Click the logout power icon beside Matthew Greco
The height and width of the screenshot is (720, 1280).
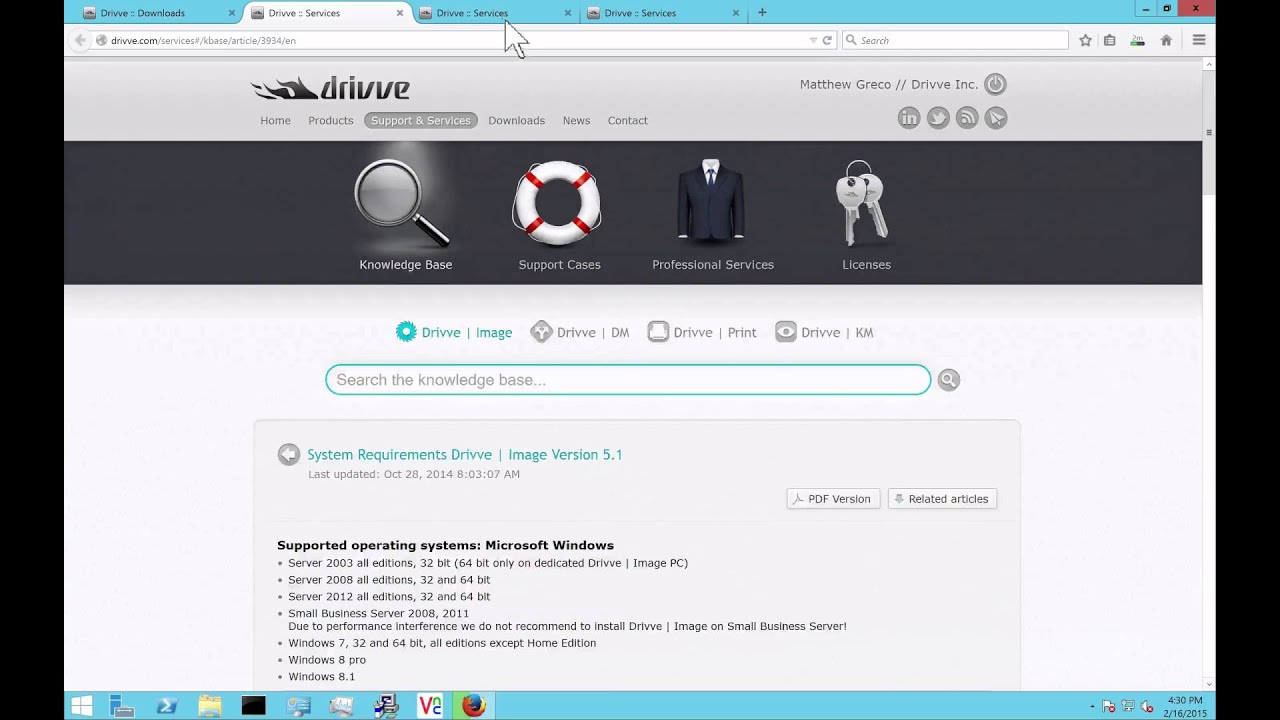[x=995, y=84]
